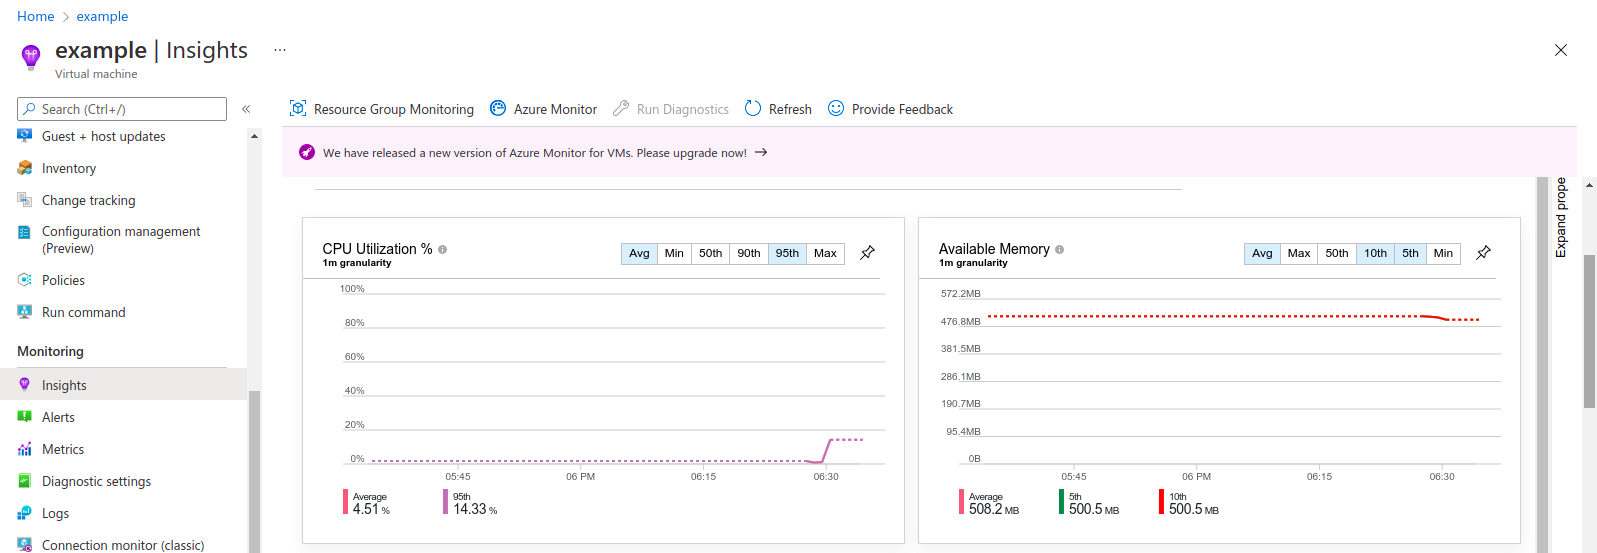1597x553 pixels.
Task: Pin the Available Memory chart
Action: [1483, 253]
